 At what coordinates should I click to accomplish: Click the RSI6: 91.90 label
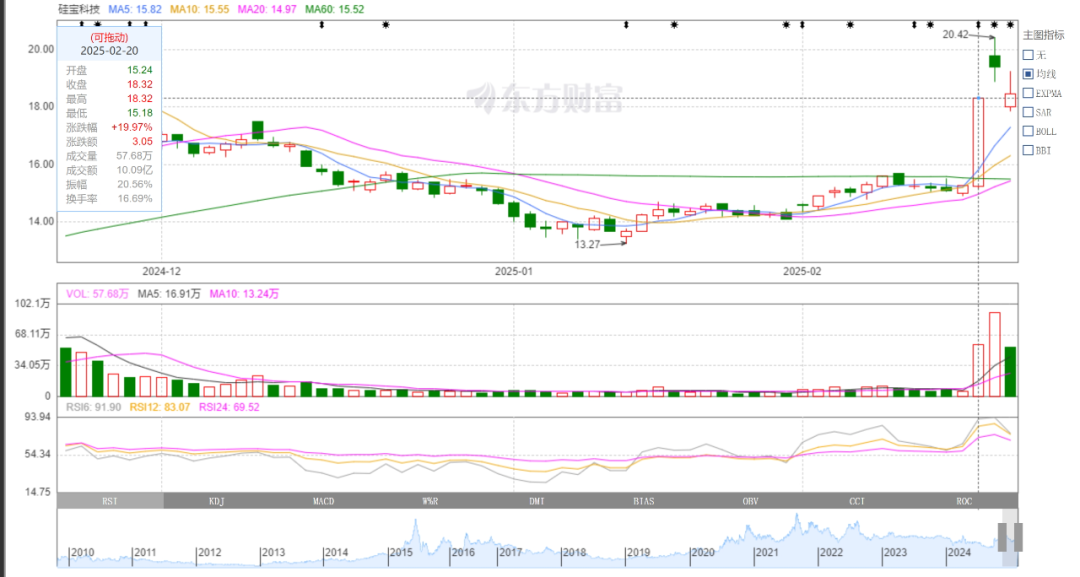point(93,407)
